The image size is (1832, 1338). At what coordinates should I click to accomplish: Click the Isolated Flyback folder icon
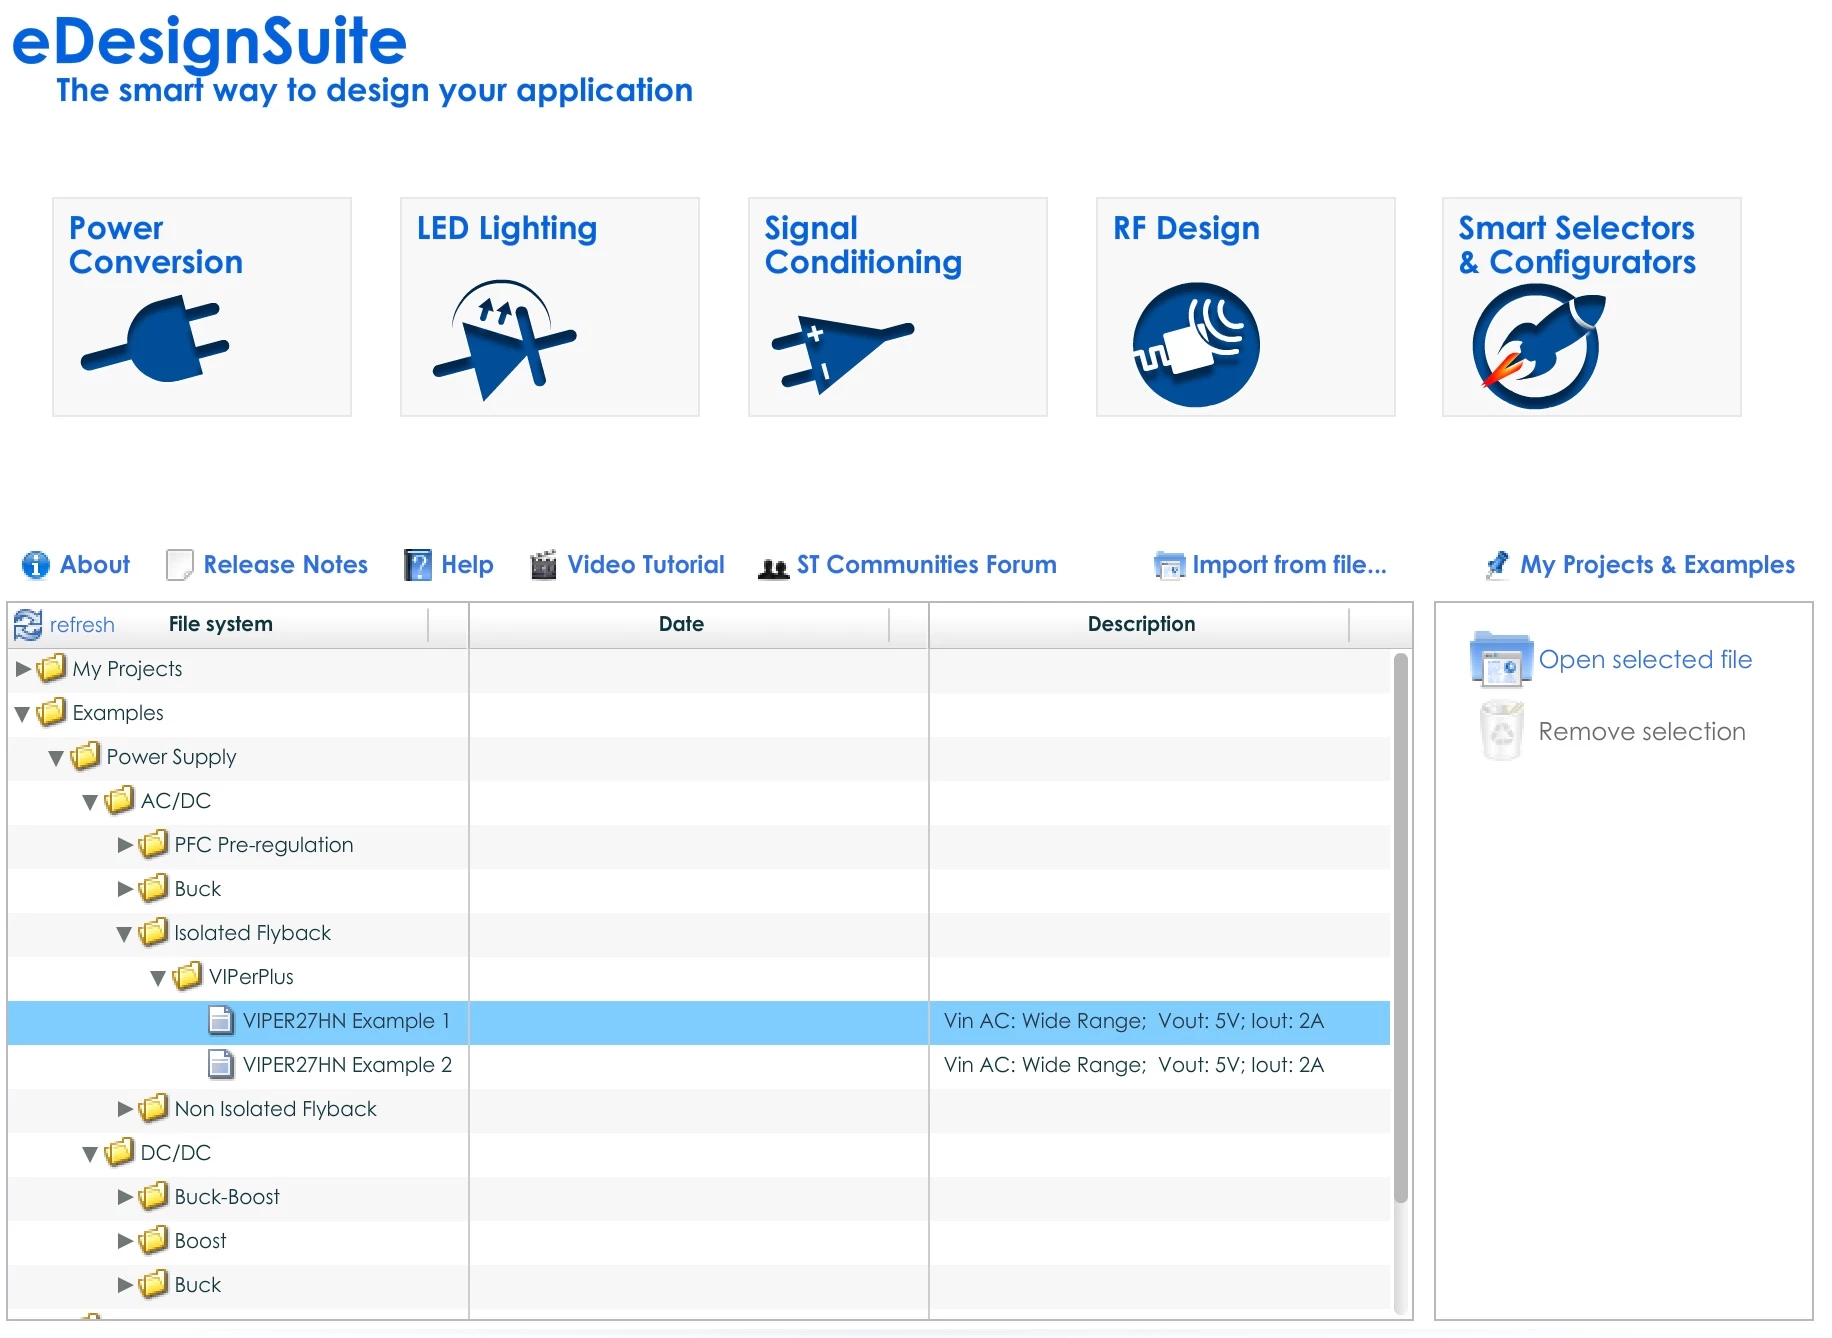pyautogui.click(x=153, y=931)
